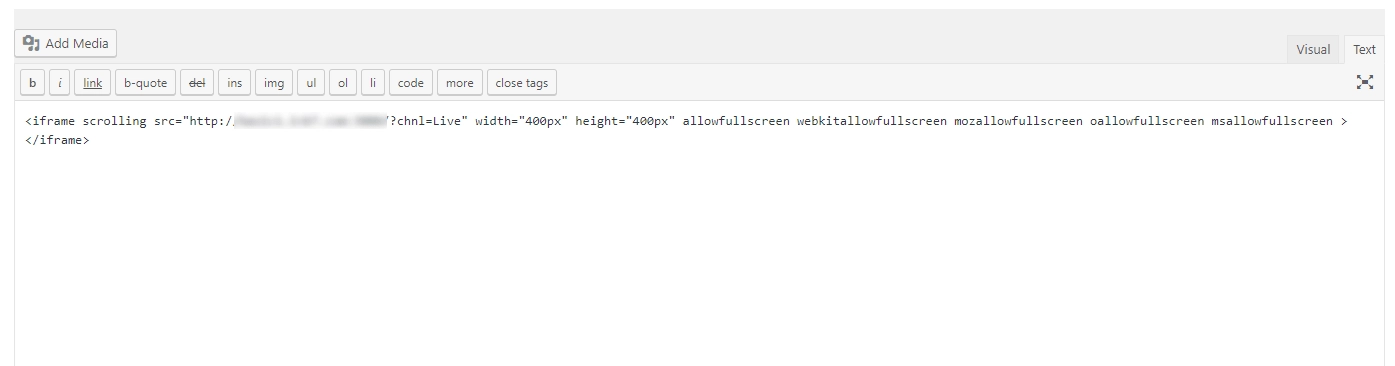The height and width of the screenshot is (366, 1395).
Task: Insert inserted text tag with ins
Action: pyautogui.click(x=234, y=83)
